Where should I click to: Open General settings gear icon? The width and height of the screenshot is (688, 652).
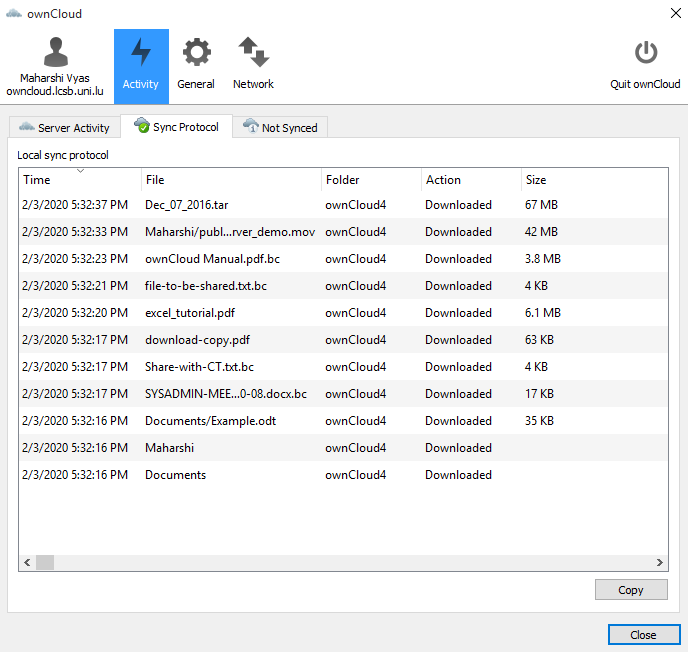click(196, 53)
